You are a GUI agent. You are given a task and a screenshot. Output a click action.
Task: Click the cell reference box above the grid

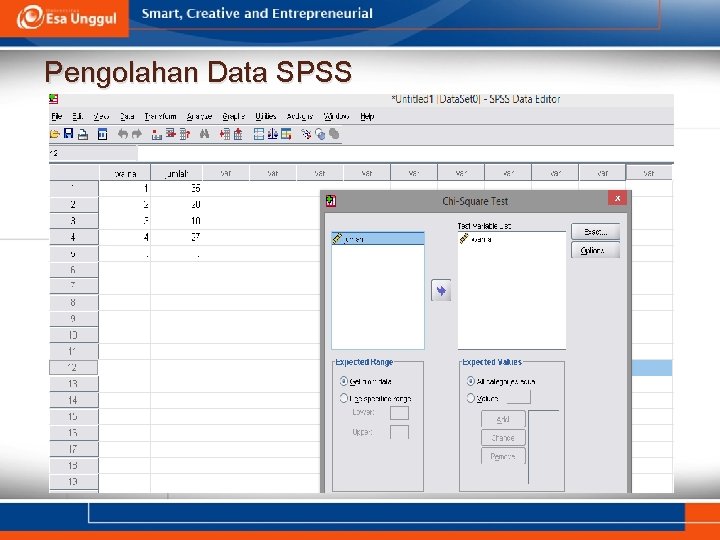tap(93, 153)
